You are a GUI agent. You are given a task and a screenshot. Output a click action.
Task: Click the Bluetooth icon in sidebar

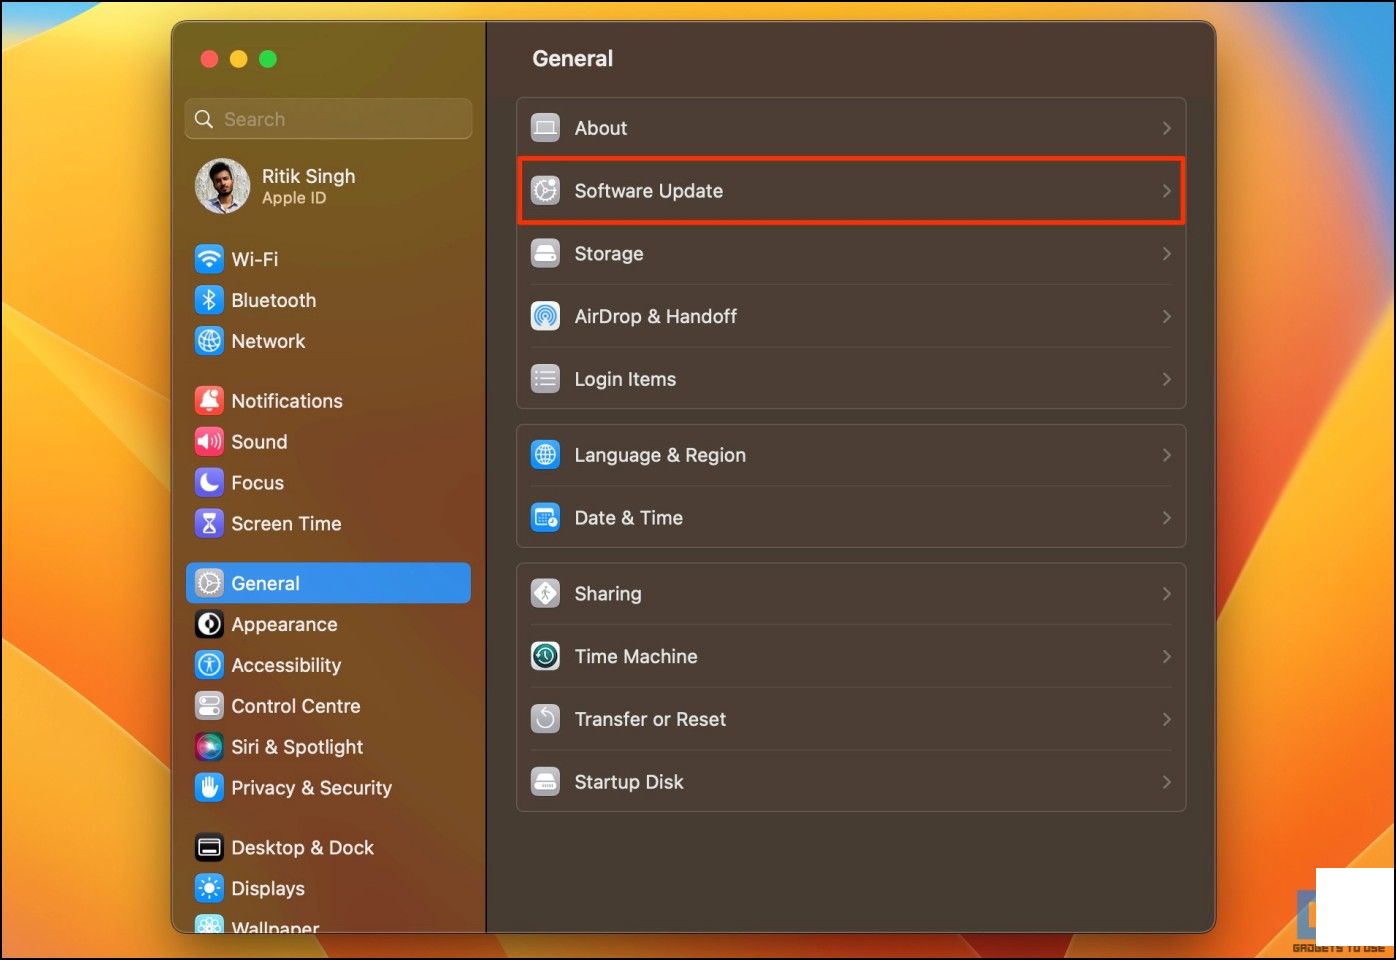pos(209,300)
